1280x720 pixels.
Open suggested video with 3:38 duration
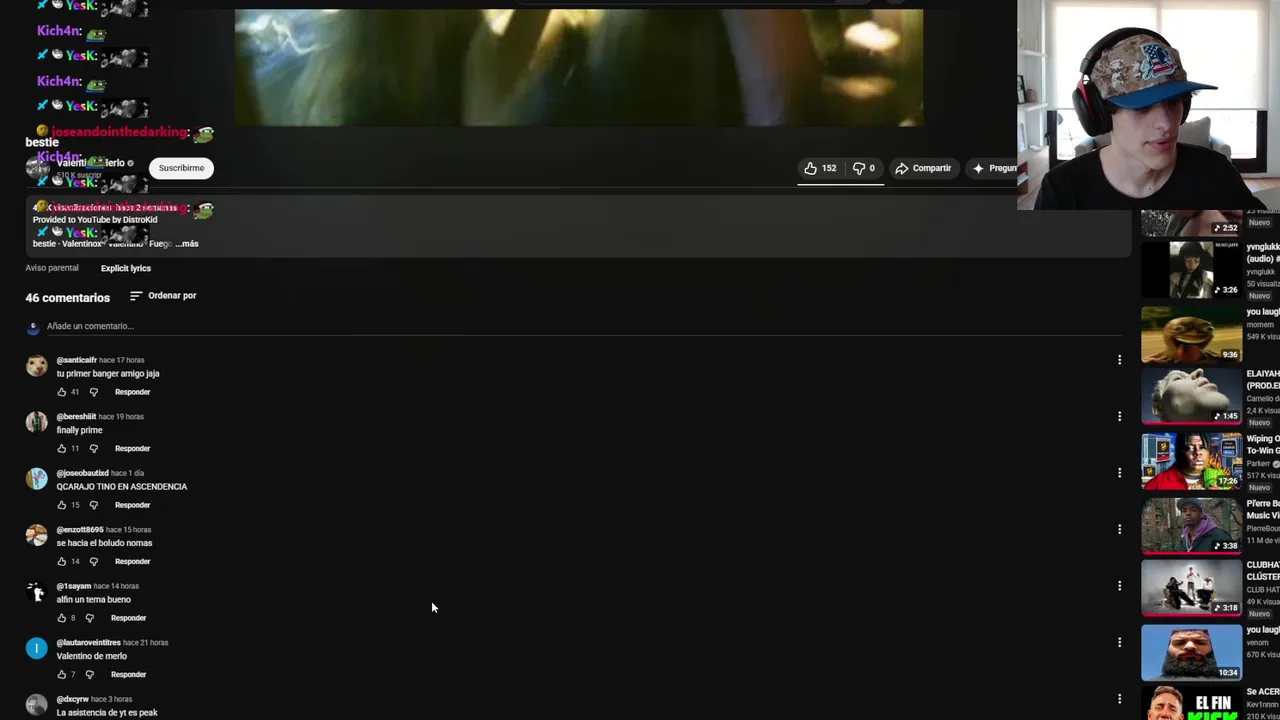pyautogui.click(x=1191, y=525)
